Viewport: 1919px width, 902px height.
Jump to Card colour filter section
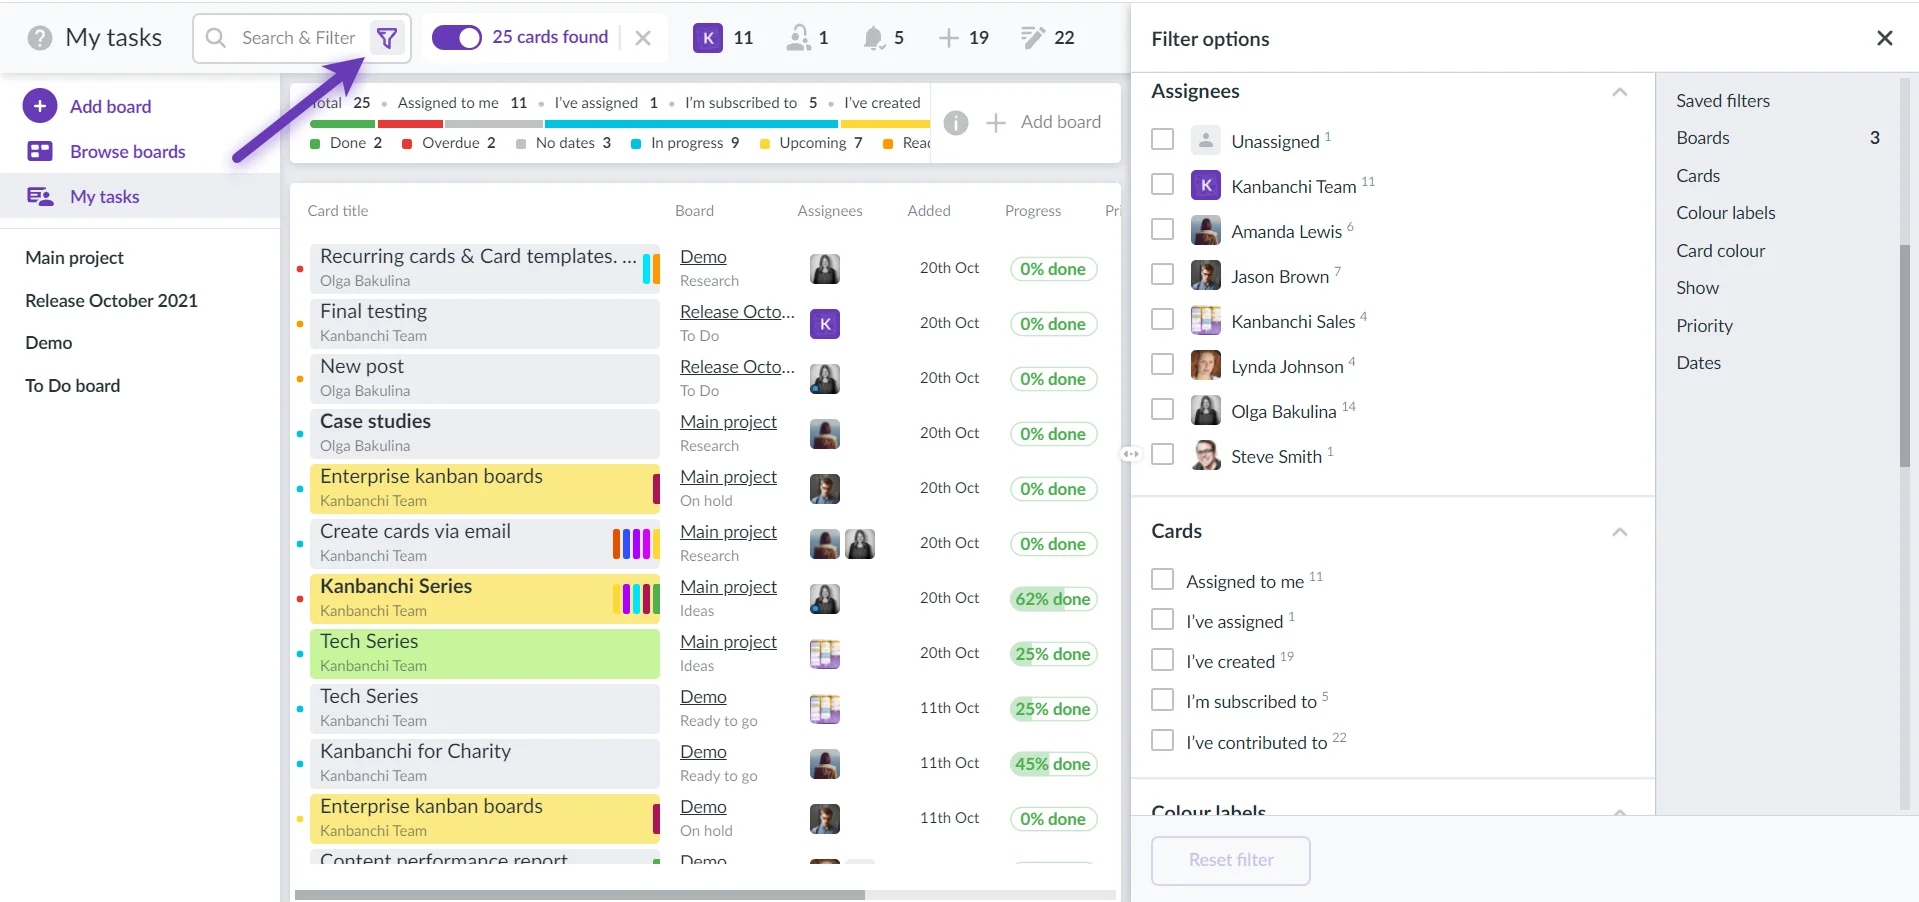(1721, 251)
